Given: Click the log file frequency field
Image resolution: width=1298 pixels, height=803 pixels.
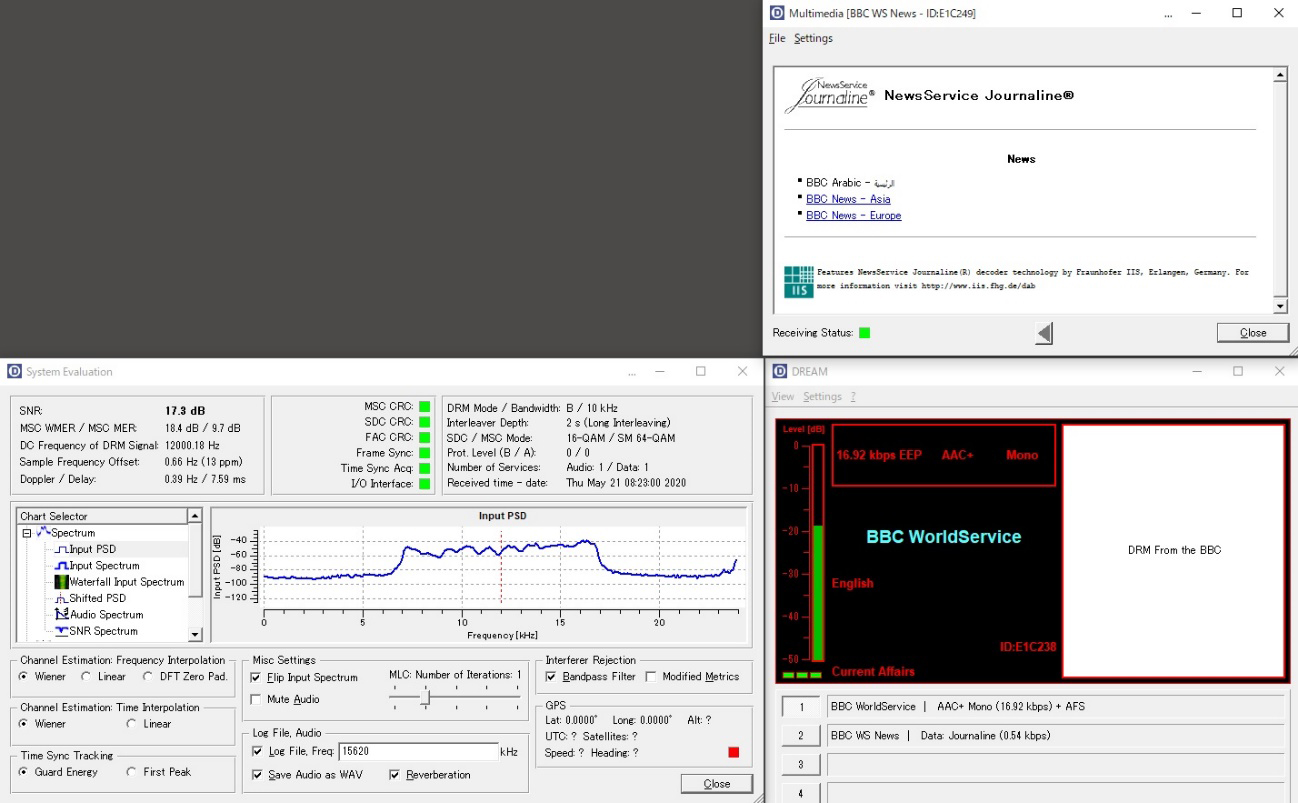Looking at the screenshot, I should (x=418, y=751).
